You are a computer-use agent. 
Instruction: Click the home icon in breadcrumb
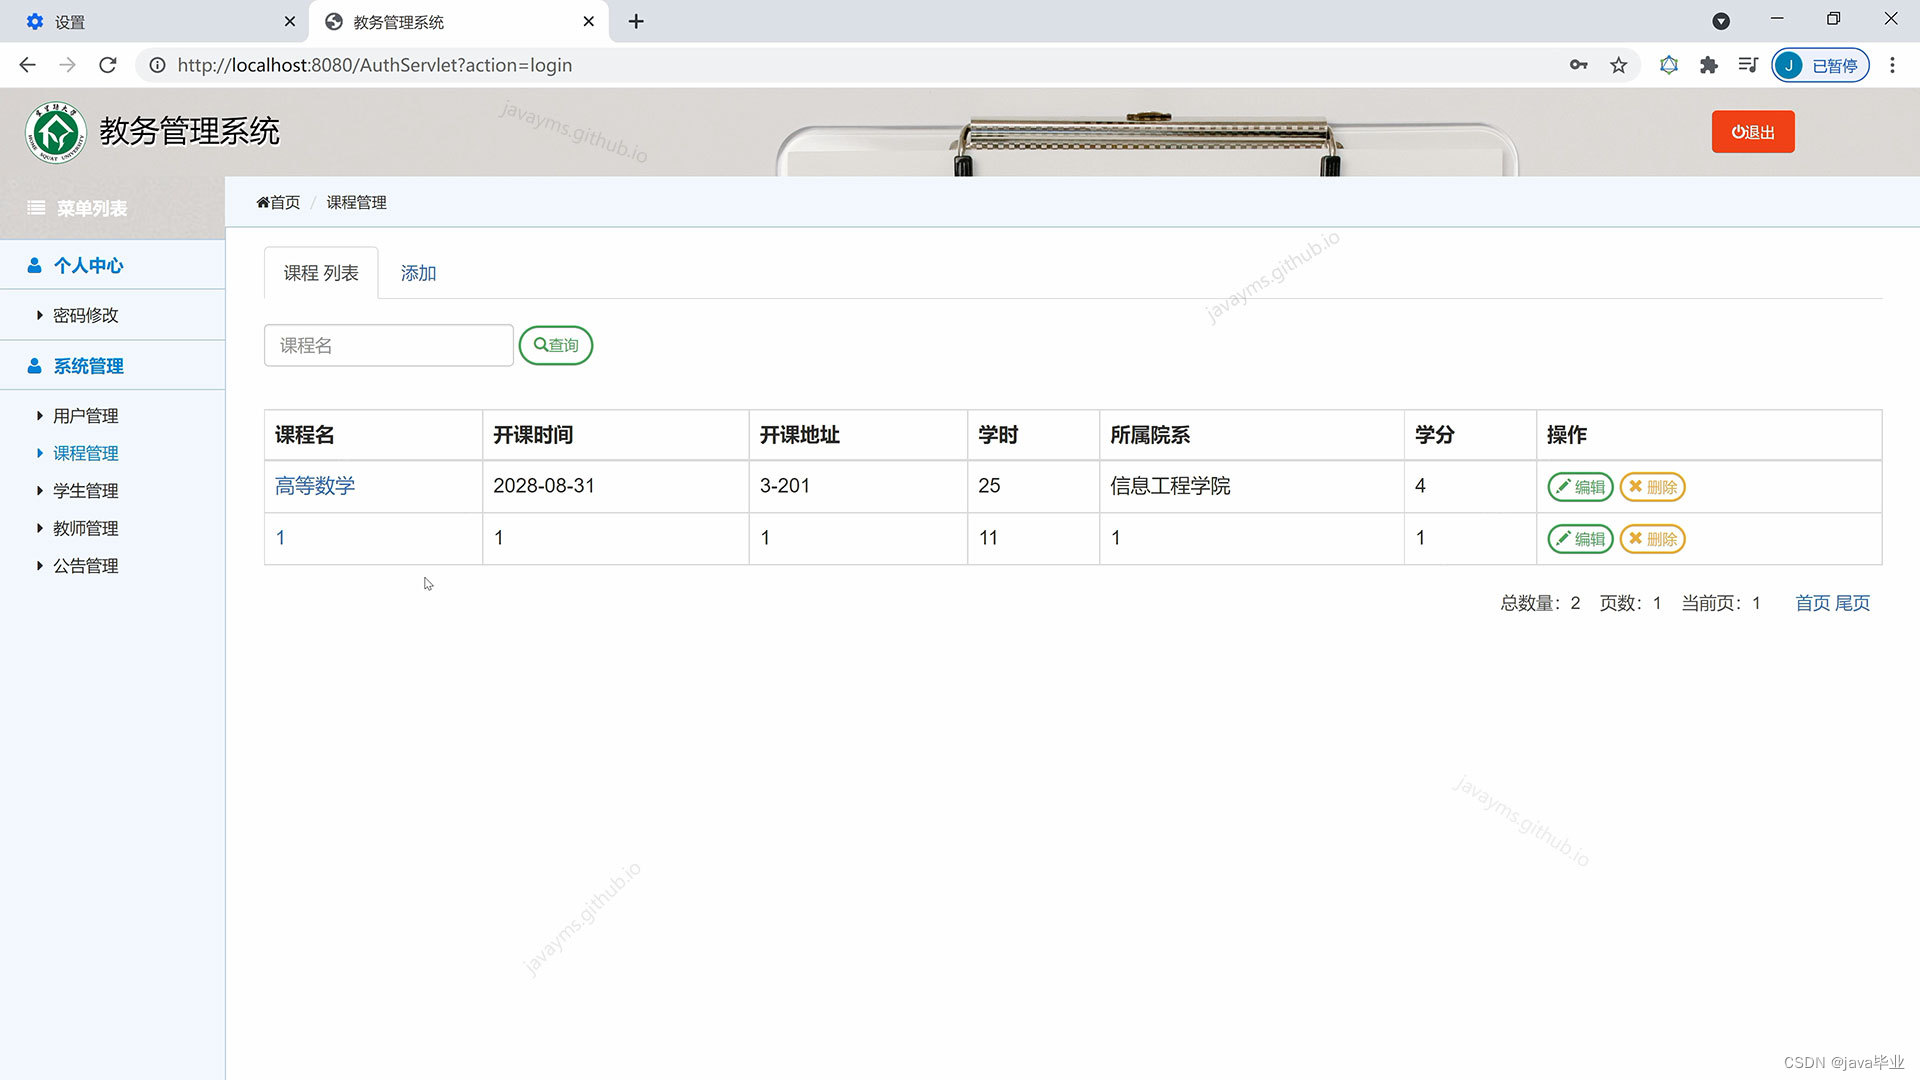pos(263,203)
